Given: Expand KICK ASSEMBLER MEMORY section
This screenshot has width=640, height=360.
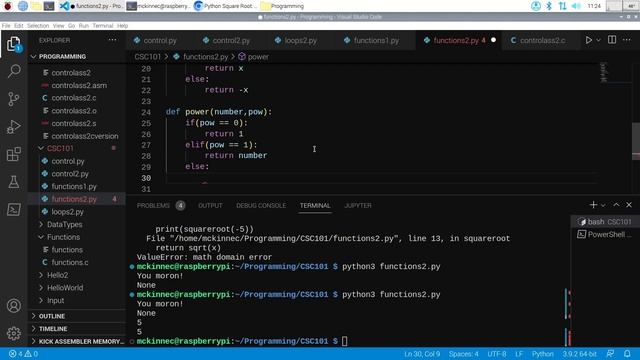Looking at the screenshot, I should tap(77, 341).
